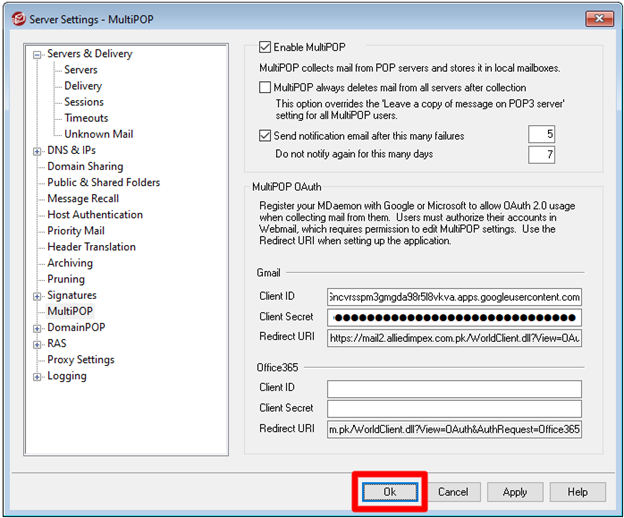
Task: Click the Apply button
Action: (515, 492)
